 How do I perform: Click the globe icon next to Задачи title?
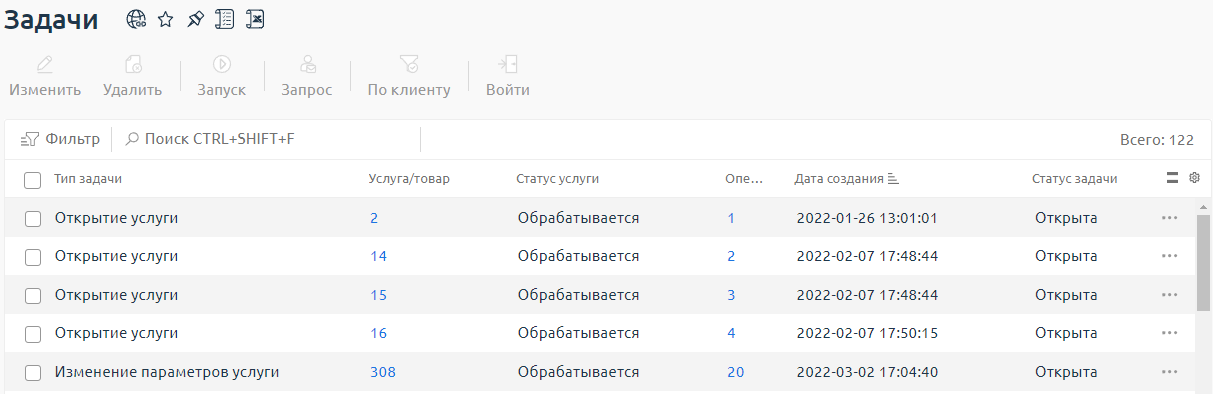click(136, 19)
